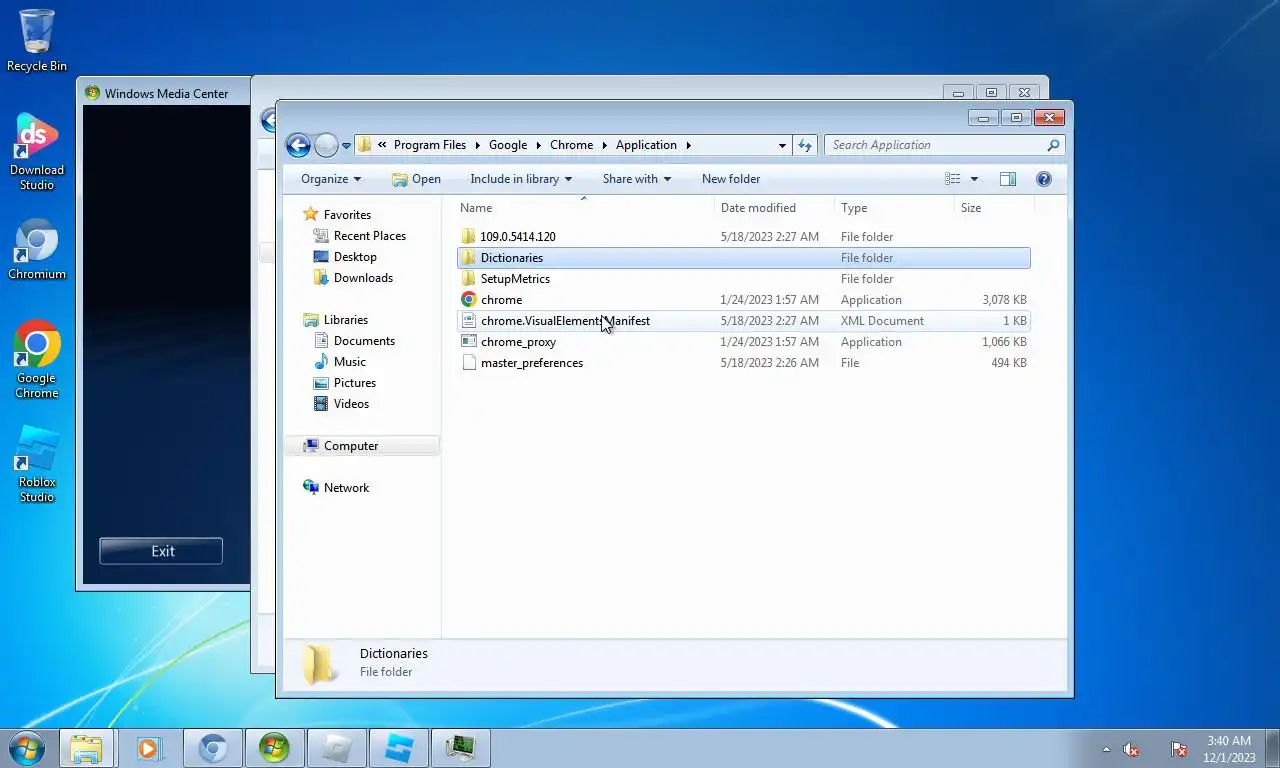The width and height of the screenshot is (1280, 768).
Task: Open the Recycle Bin desktop icon
Action: [37, 40]
